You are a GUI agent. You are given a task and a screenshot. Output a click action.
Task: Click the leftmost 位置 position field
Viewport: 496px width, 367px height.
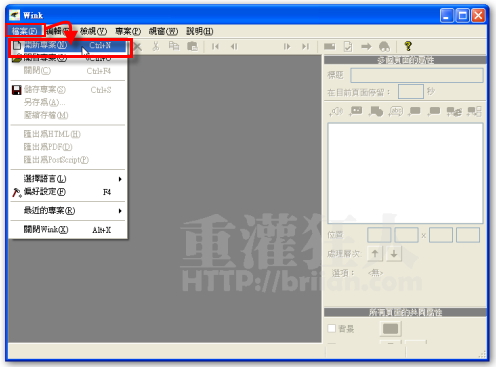coord(379,235)
